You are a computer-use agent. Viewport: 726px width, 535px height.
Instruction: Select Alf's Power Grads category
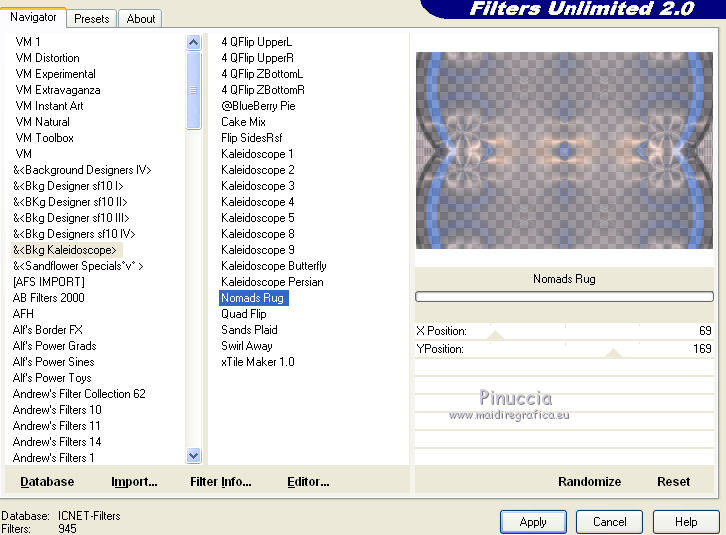tap(55, 346)
